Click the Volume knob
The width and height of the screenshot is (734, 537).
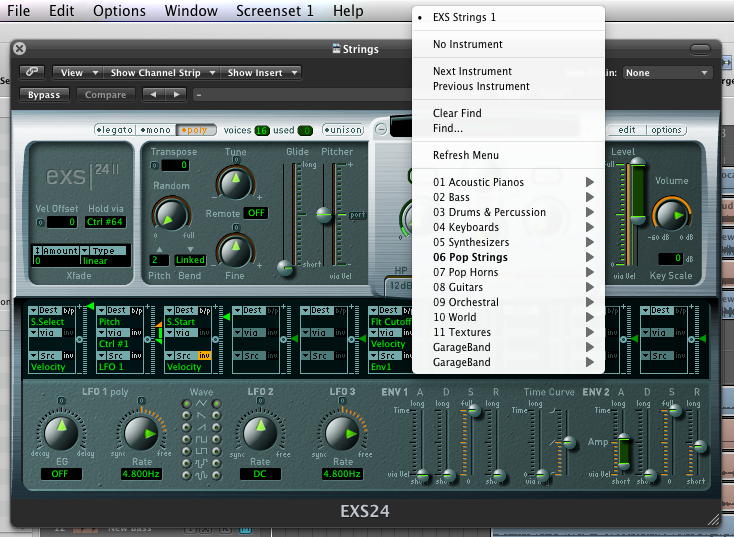point(671,215)
